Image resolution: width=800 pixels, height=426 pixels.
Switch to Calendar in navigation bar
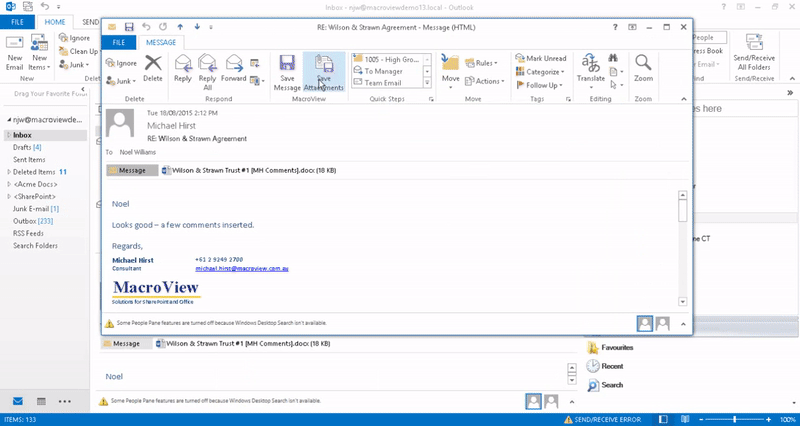pyautogui.click(x=41, y=402)
